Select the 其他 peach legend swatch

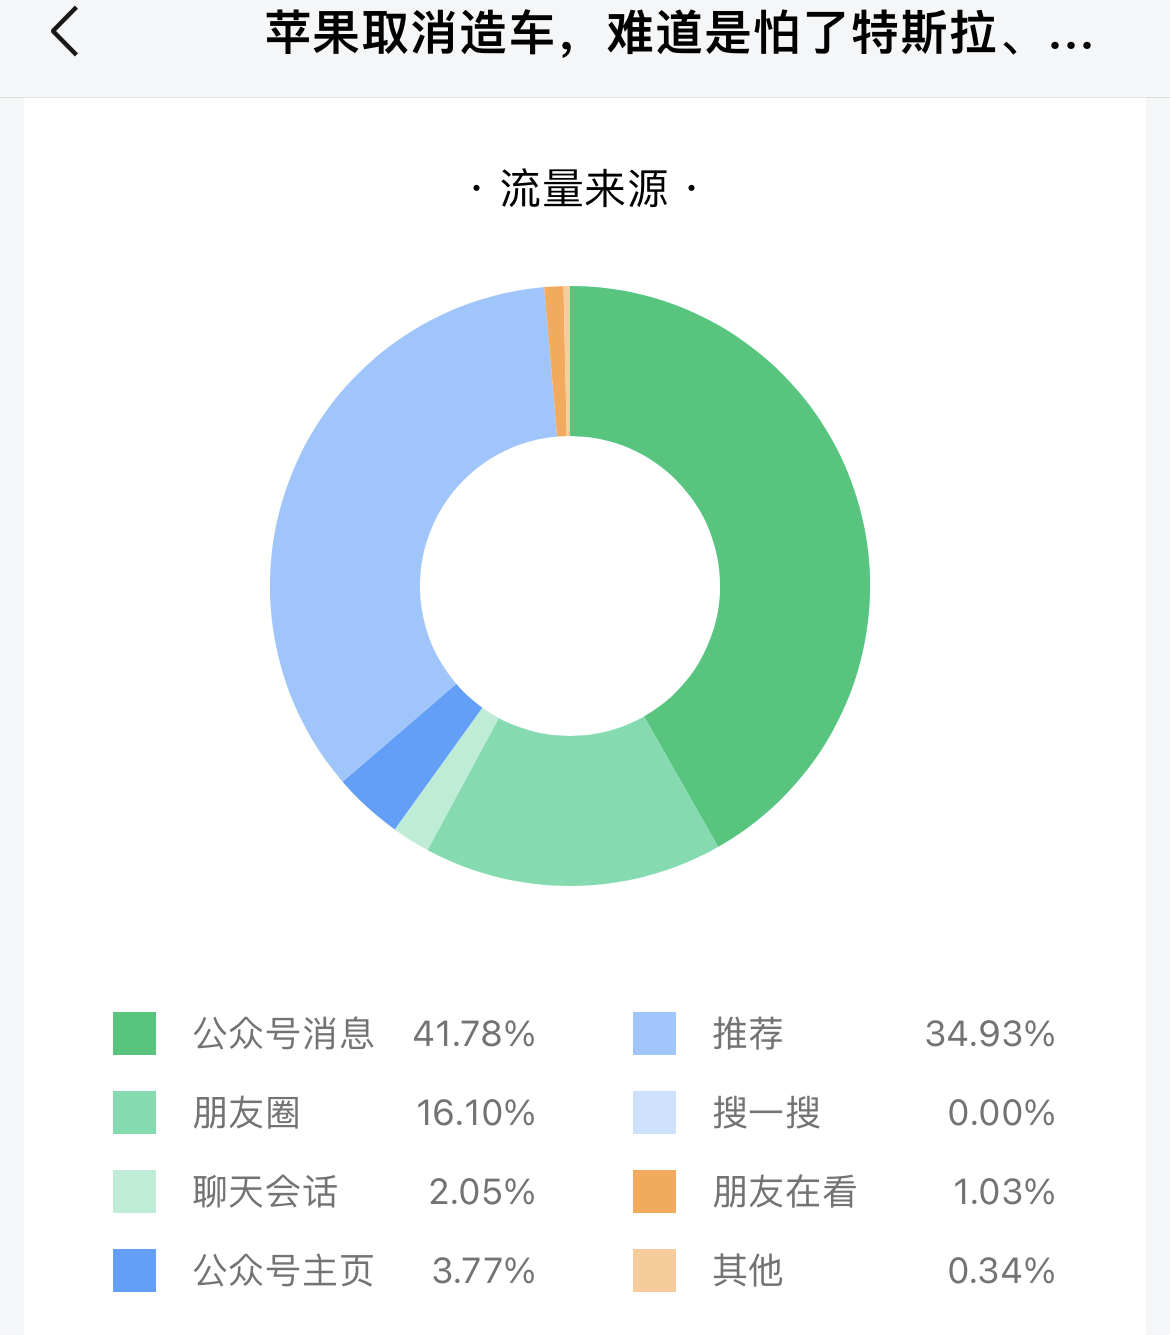point(654,1270)
